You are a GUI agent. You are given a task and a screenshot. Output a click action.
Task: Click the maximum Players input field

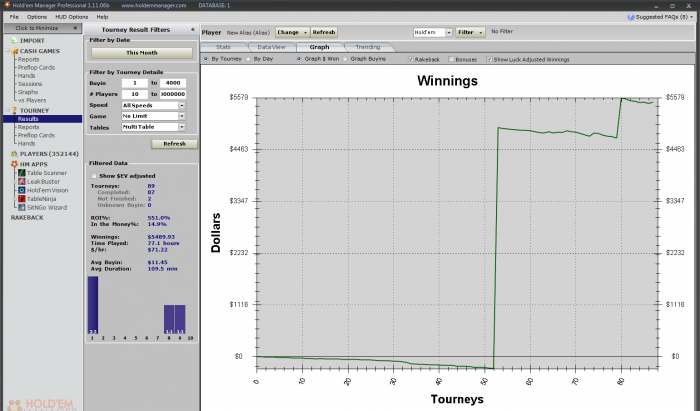[173, 94]
